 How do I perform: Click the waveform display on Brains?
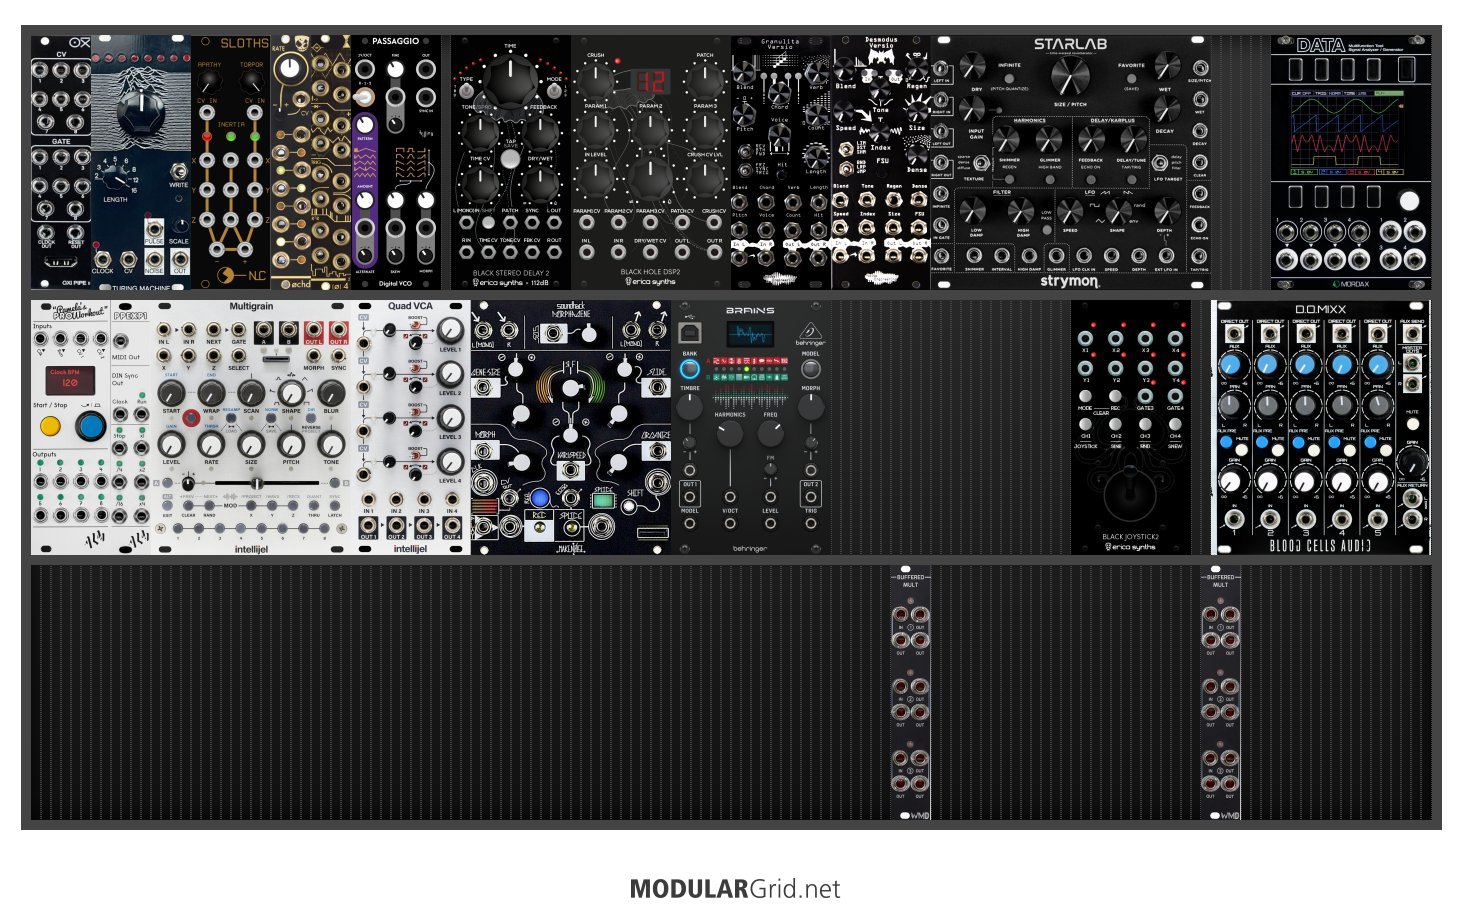(750, 334)
